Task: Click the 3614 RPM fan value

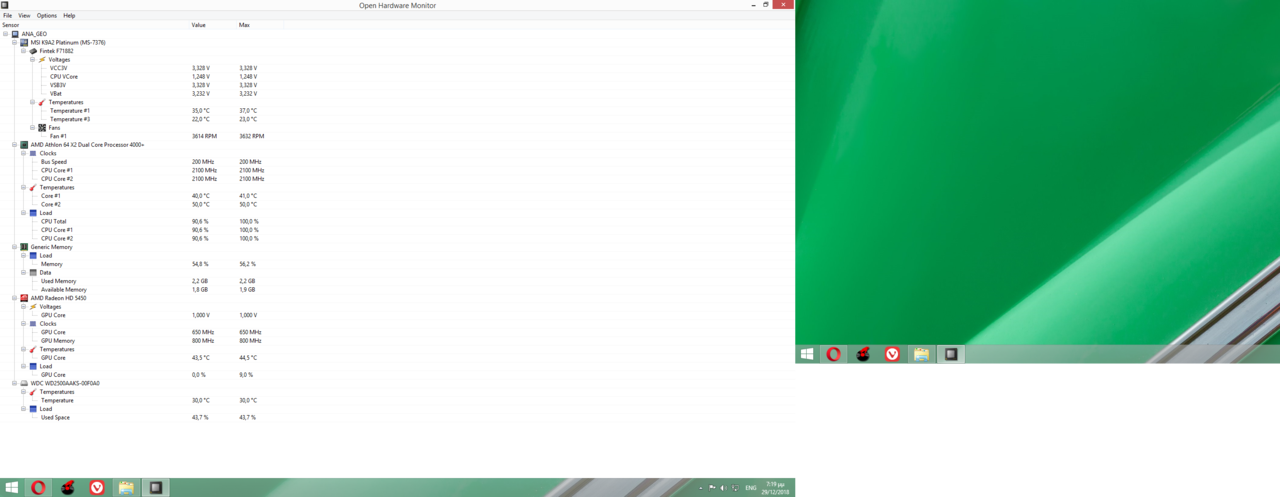Action: coord(203,136)
